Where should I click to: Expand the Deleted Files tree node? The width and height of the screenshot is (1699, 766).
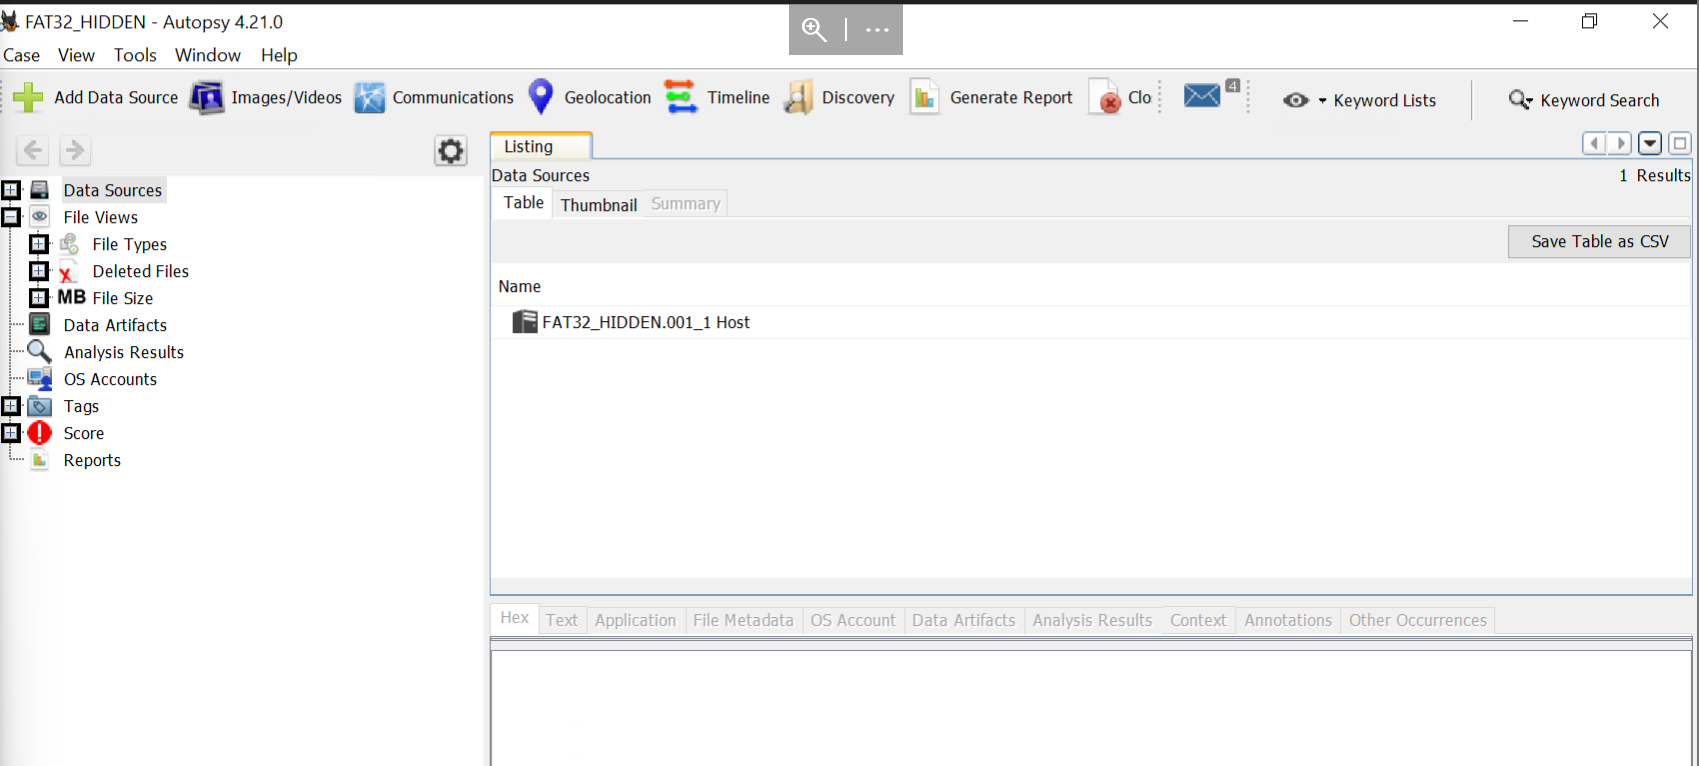pyautogui.click(x=39, y=271)
